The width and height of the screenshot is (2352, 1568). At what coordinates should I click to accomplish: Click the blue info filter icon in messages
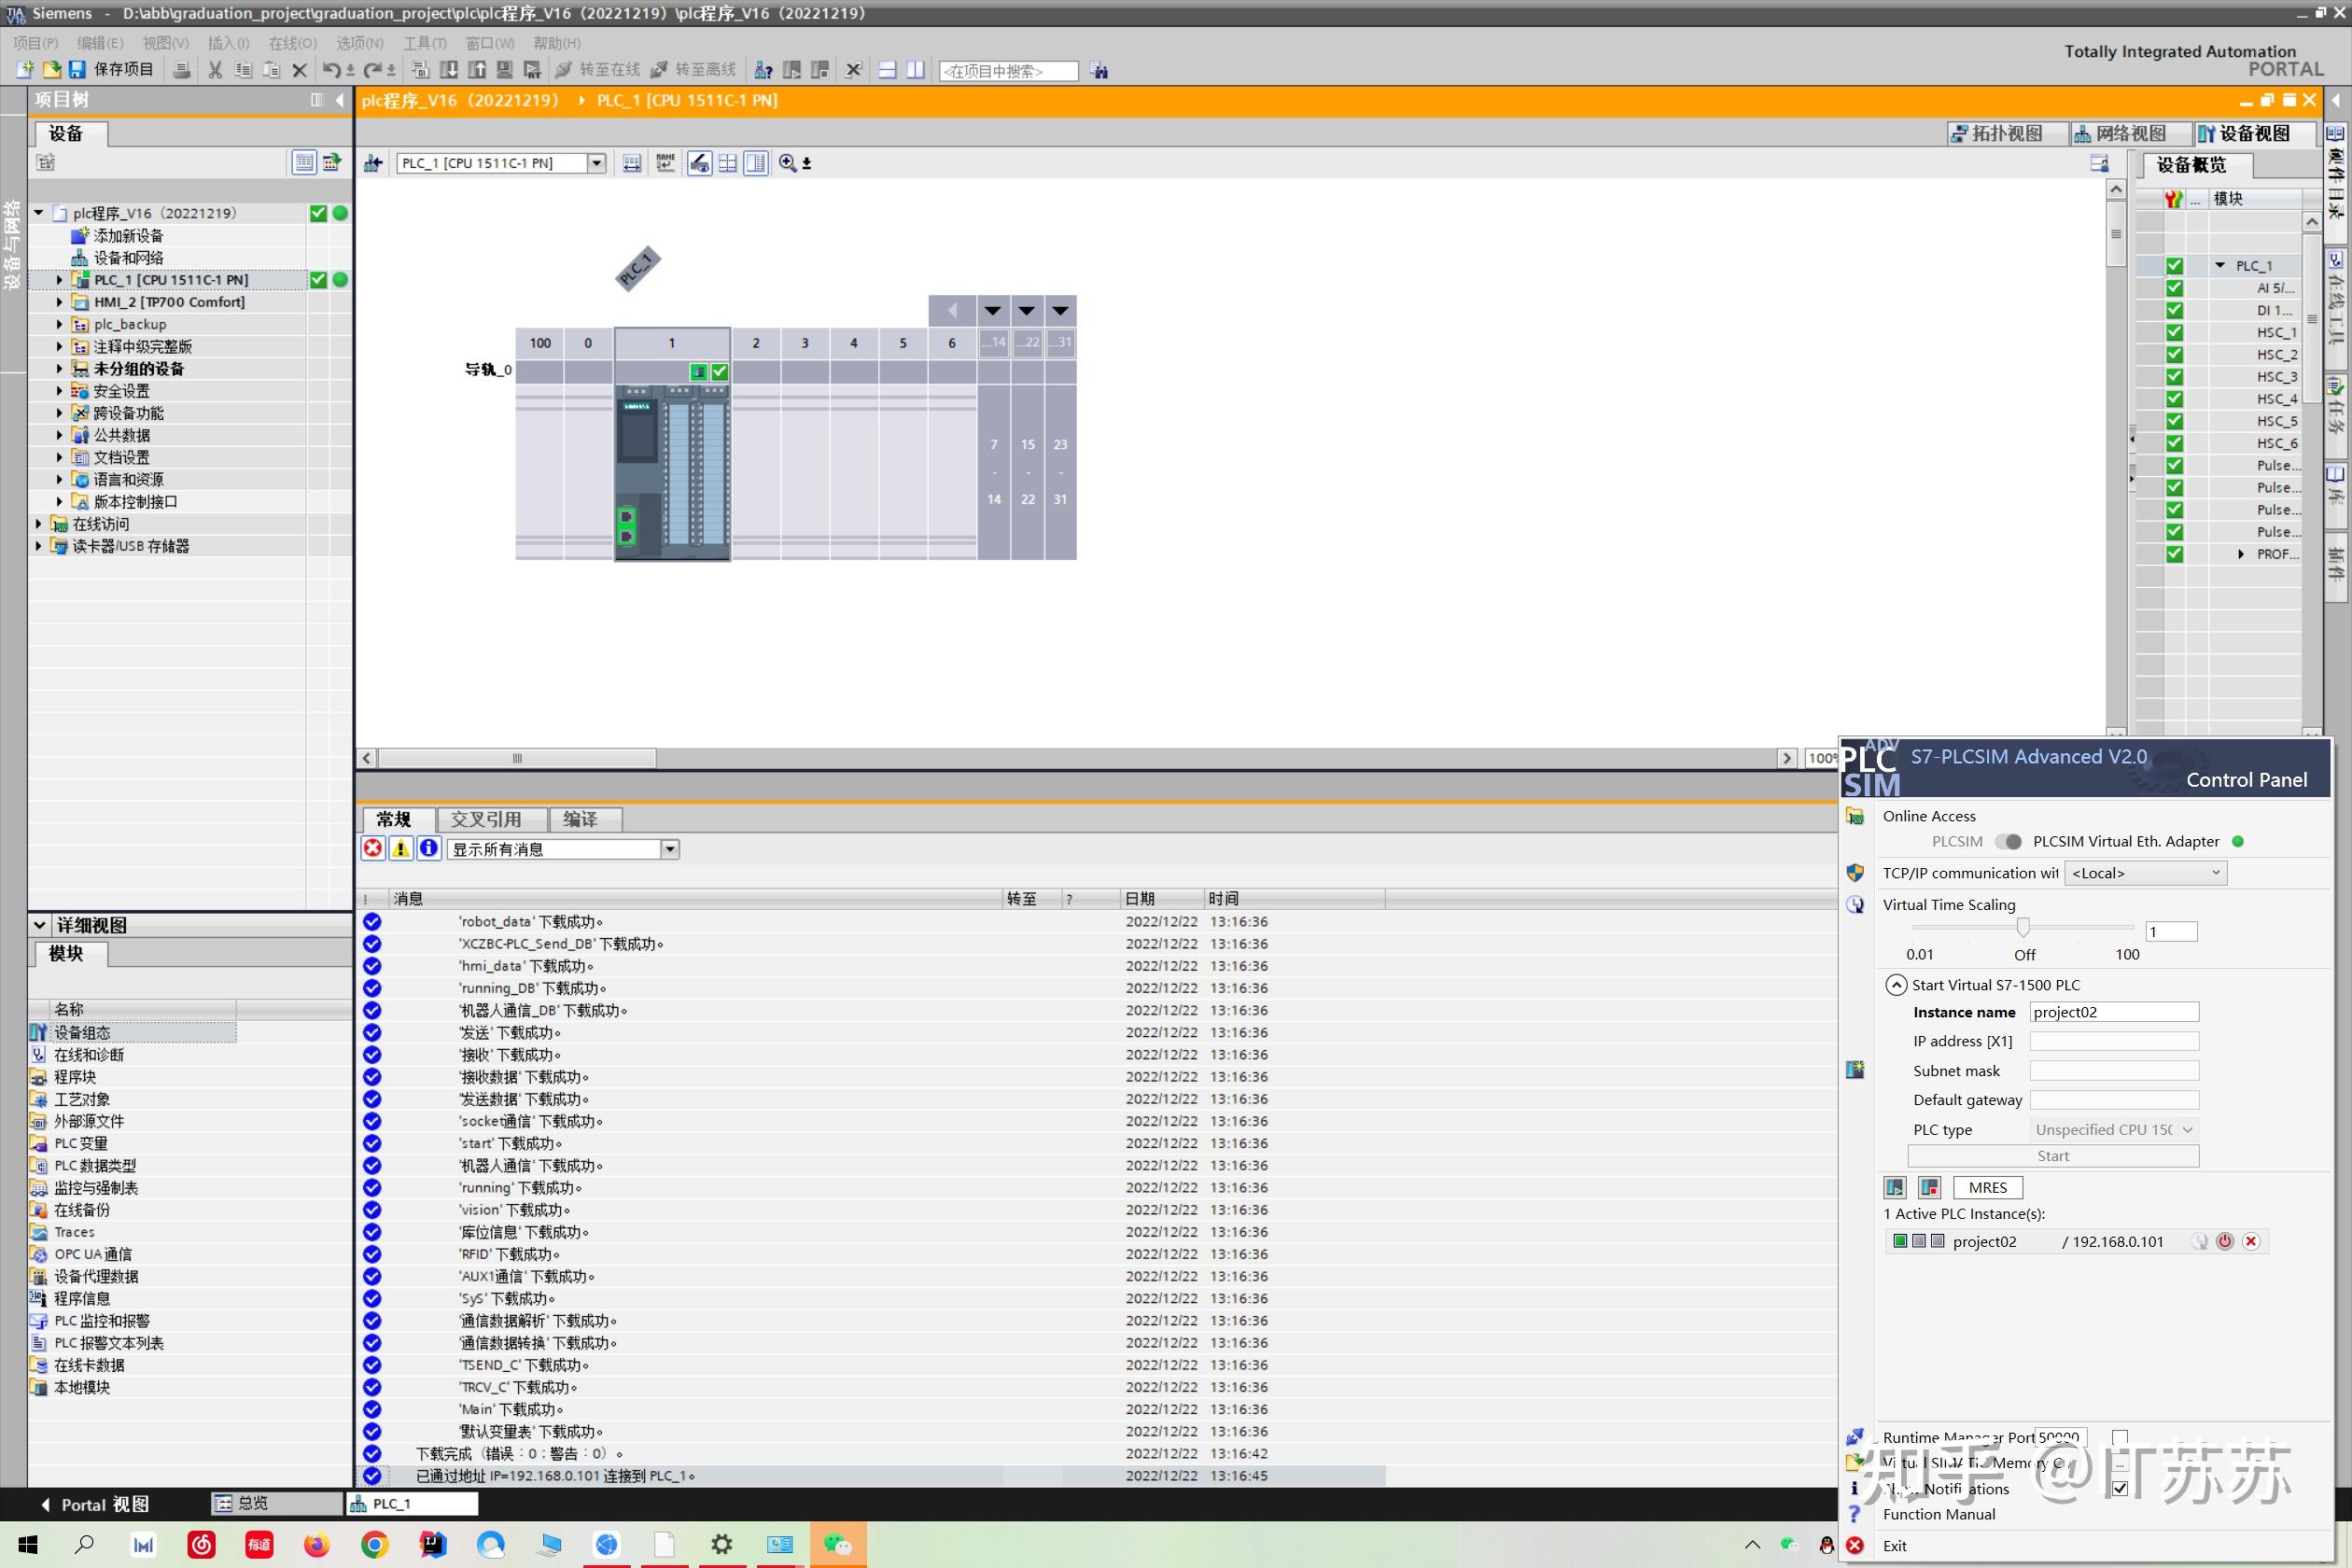429,848
